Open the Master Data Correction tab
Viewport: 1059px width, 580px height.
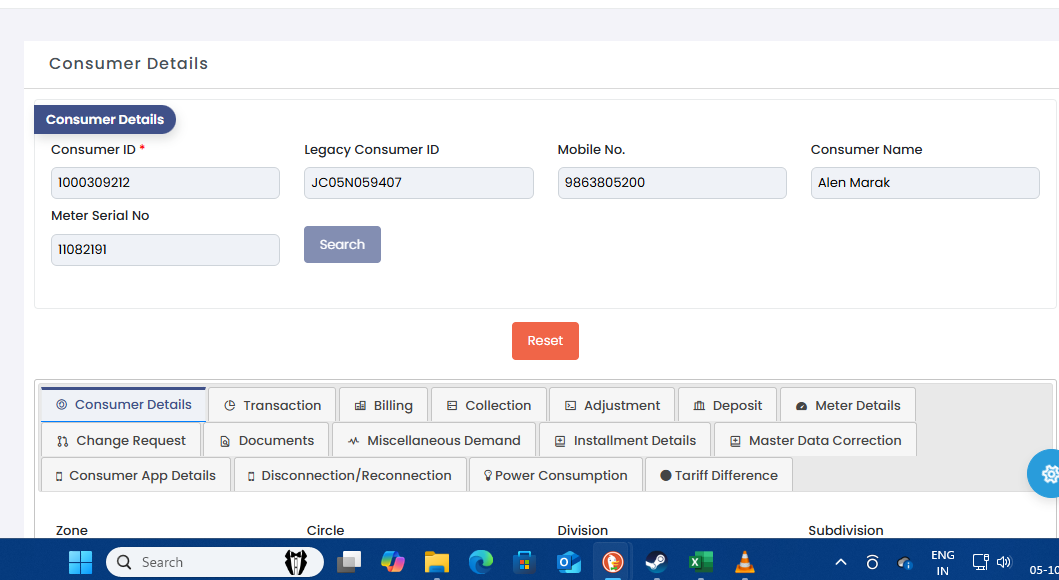click(x=815, y=440)
